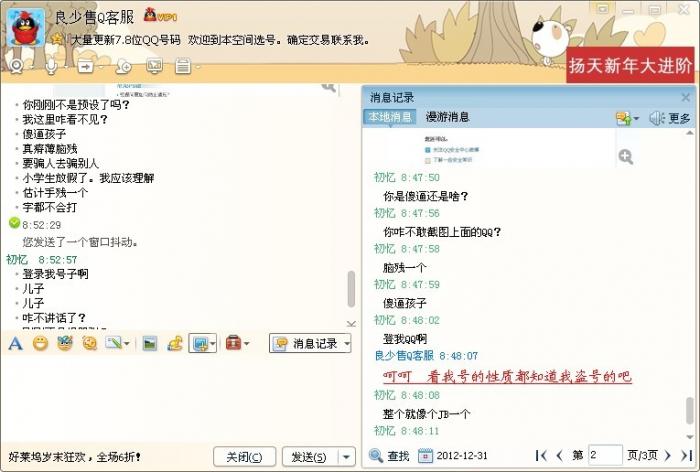Open the magic emoticons icon
700x472 pixels.
click(x=65, y=343)
